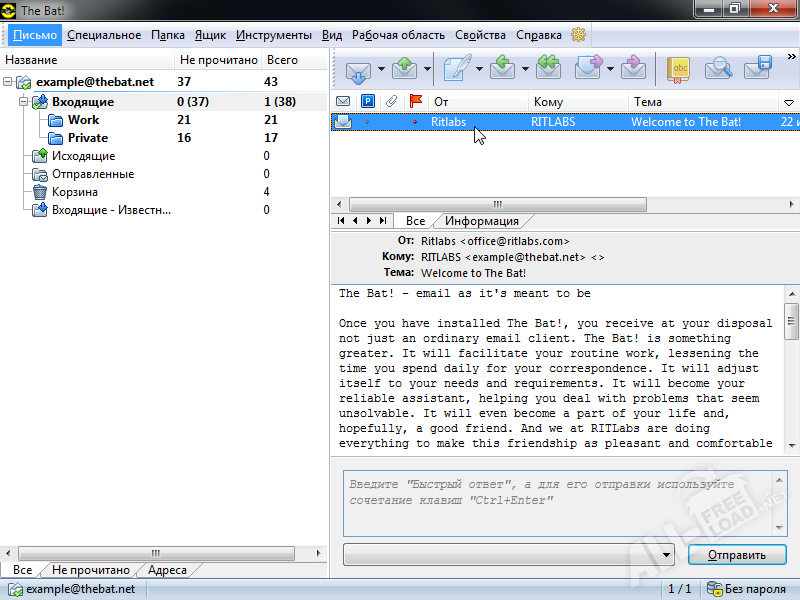Open the dropdown arrow beside Get new mail
Image resolution: width=800 pixels, height=600 pixels.
(x=381, y=69)
